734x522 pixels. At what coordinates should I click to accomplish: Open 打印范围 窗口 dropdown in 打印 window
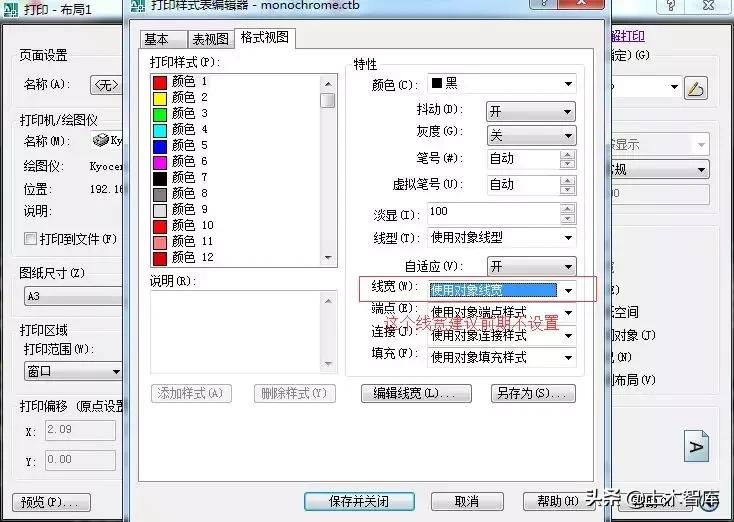pyautogui.click(x=73, y=372)
